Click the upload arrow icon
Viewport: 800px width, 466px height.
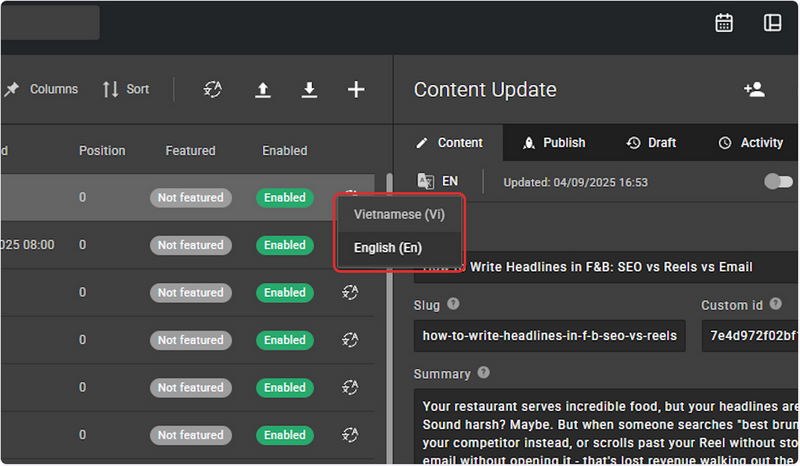click(x=262, y=90)
